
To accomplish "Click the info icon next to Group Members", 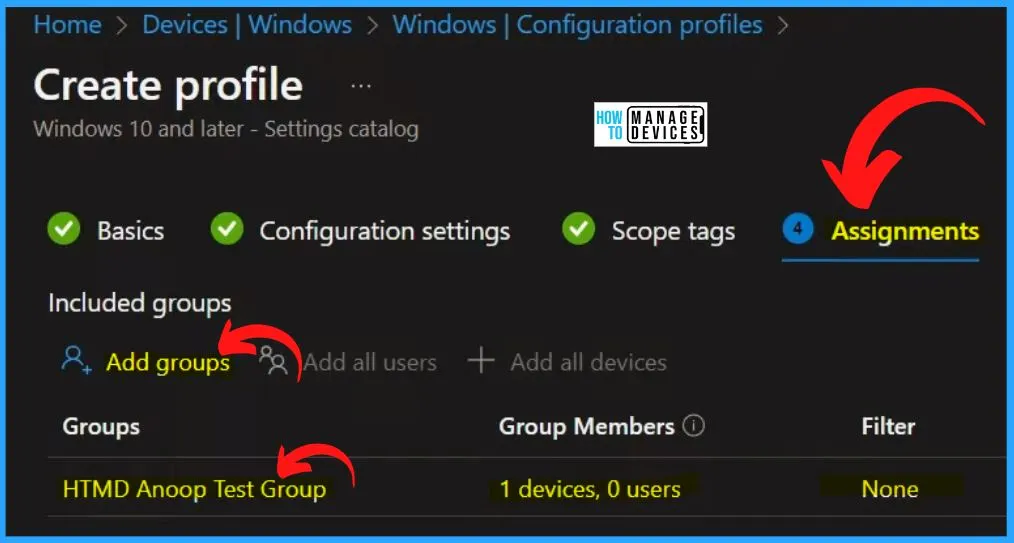I will 694,426.
